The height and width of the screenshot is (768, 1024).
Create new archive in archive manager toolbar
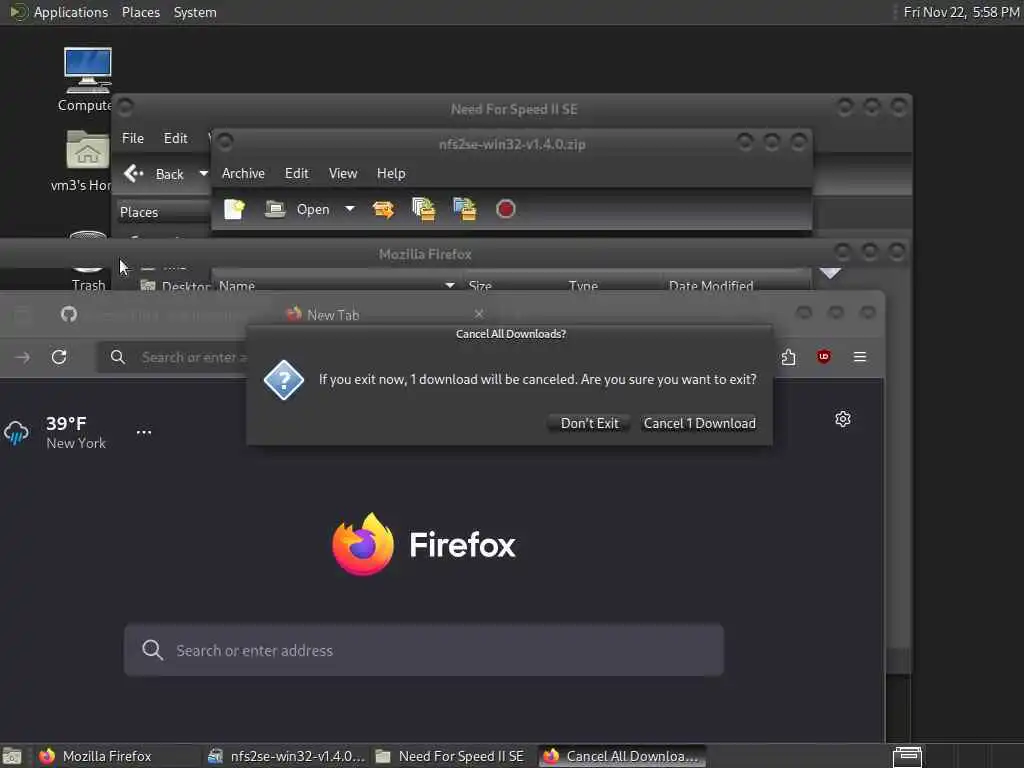[x=234, y=209]
